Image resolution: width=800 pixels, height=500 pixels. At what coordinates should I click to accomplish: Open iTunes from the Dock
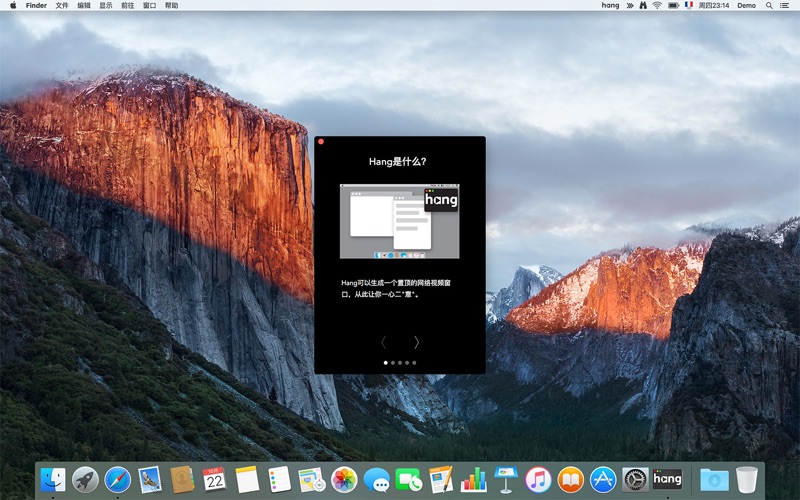click(x=538, y=479)
